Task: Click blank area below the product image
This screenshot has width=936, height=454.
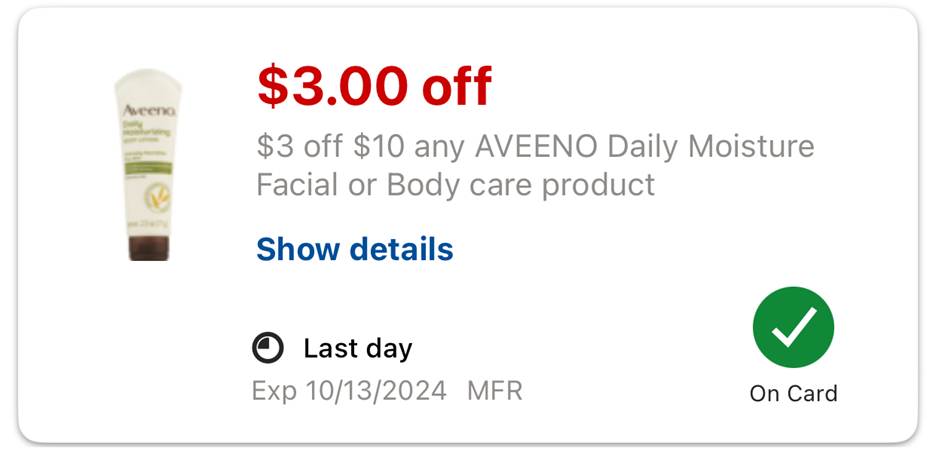Action: (148, 352)
